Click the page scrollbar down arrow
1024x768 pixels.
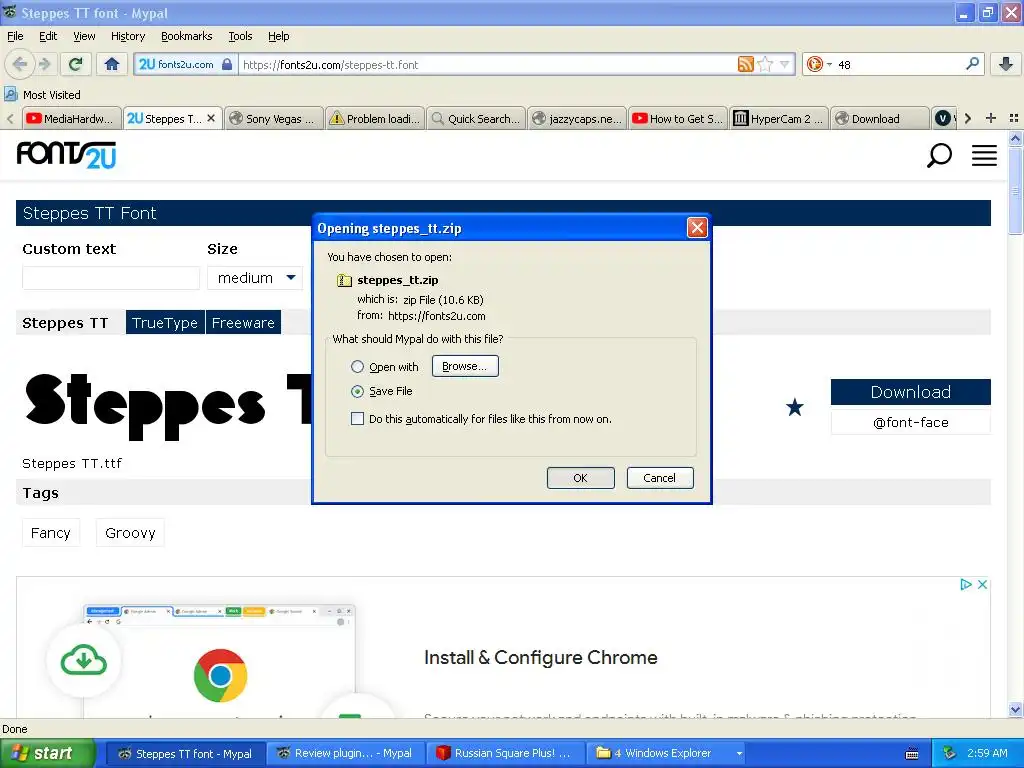[x=1015, y=709]
